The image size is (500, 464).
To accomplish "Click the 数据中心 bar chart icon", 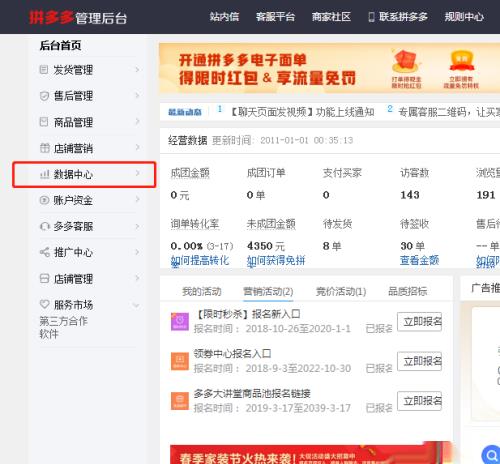I will 44,174.
